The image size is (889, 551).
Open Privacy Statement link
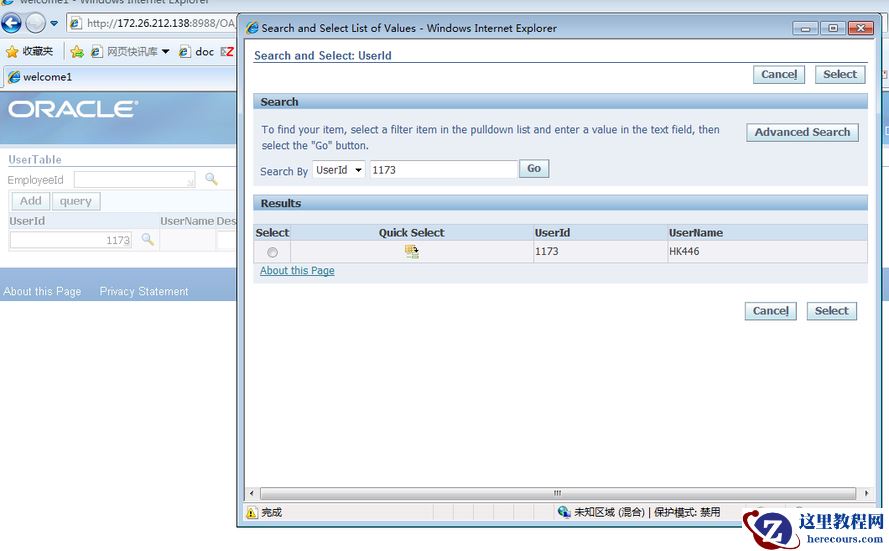pos(144,291)
